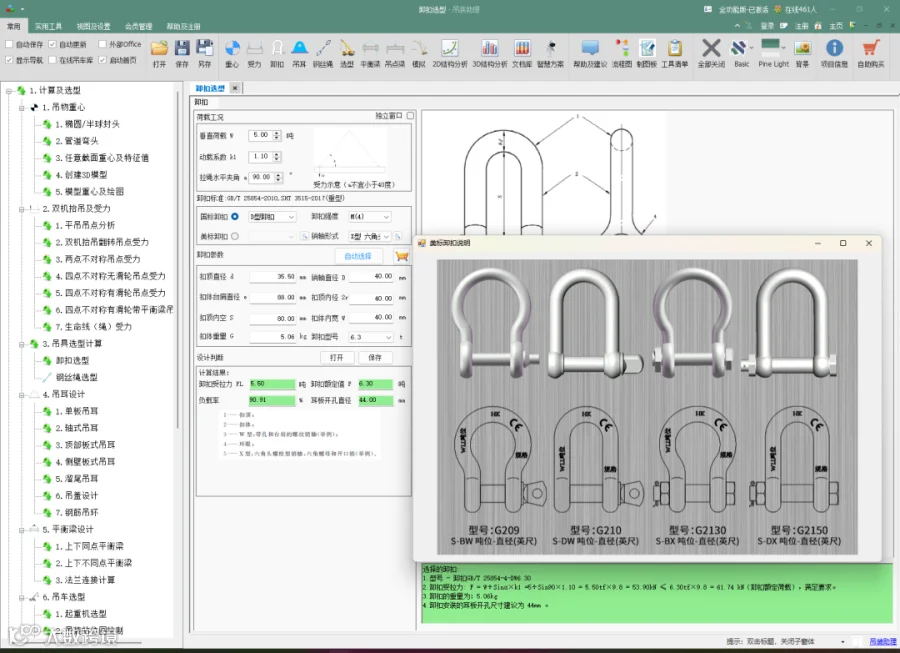Collapse the 1. 吊物重心 tree node
This screenshot has height=653, width=900.
(22, 107)
